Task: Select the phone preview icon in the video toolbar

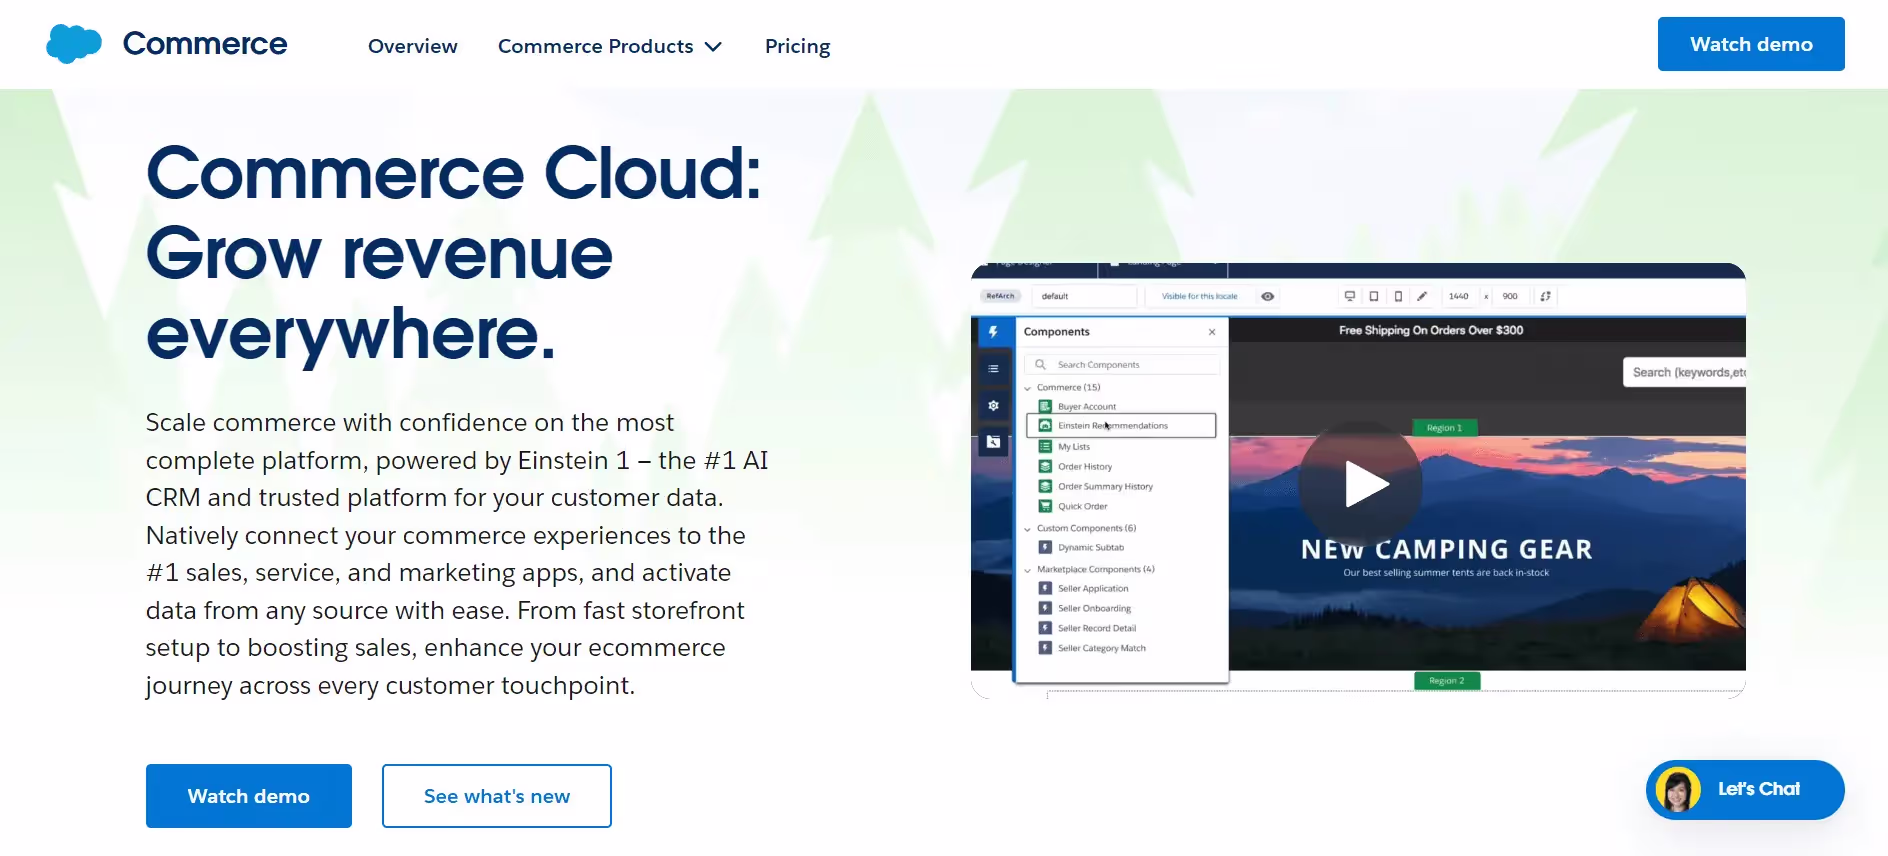Action: coord(1398,296)
